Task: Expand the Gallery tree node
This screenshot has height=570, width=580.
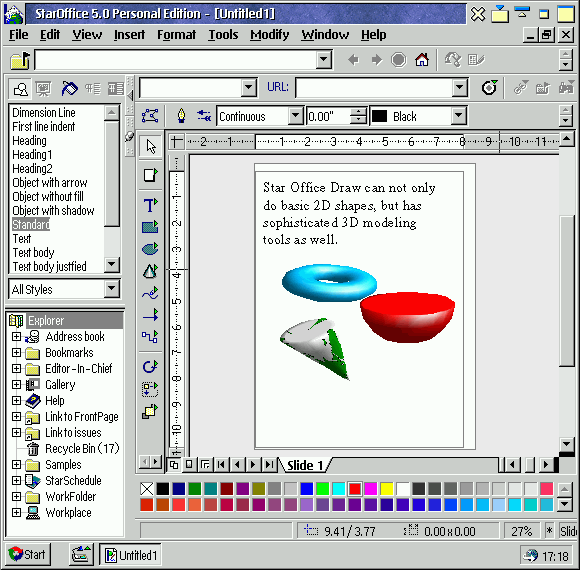Action: [16, 385]
